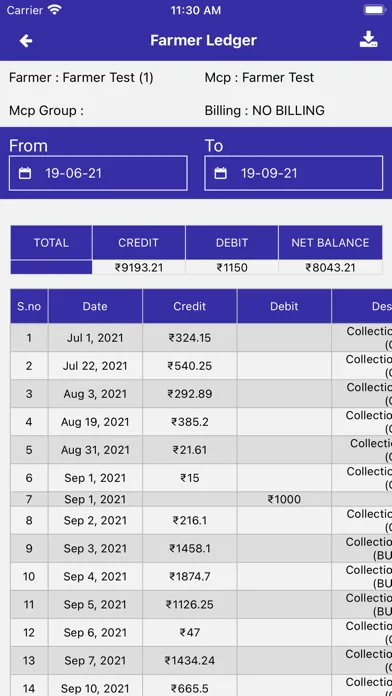Download the ledger with the download icon
This screenshot has height=696, width=392.
tap(368, 40)
